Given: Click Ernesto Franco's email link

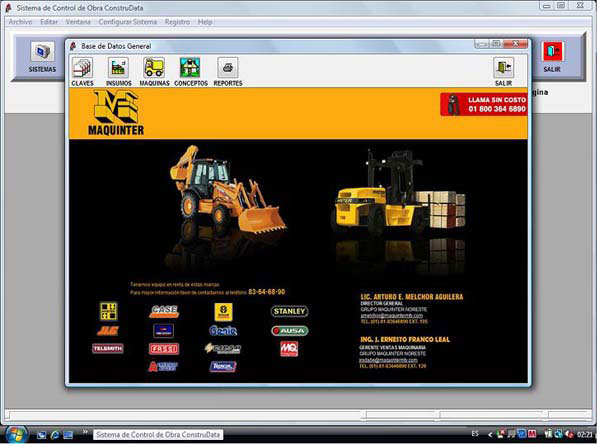Looking at the screenshot, I should click(x=388, y=360).
